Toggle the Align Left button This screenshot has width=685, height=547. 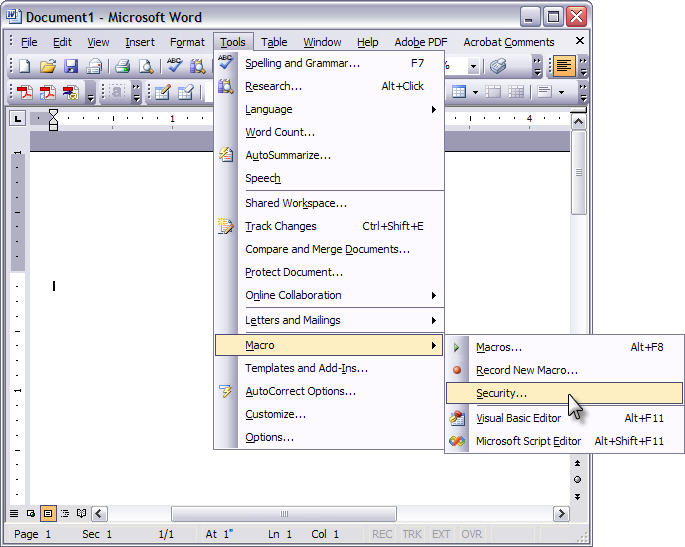[x=564, y=66]
